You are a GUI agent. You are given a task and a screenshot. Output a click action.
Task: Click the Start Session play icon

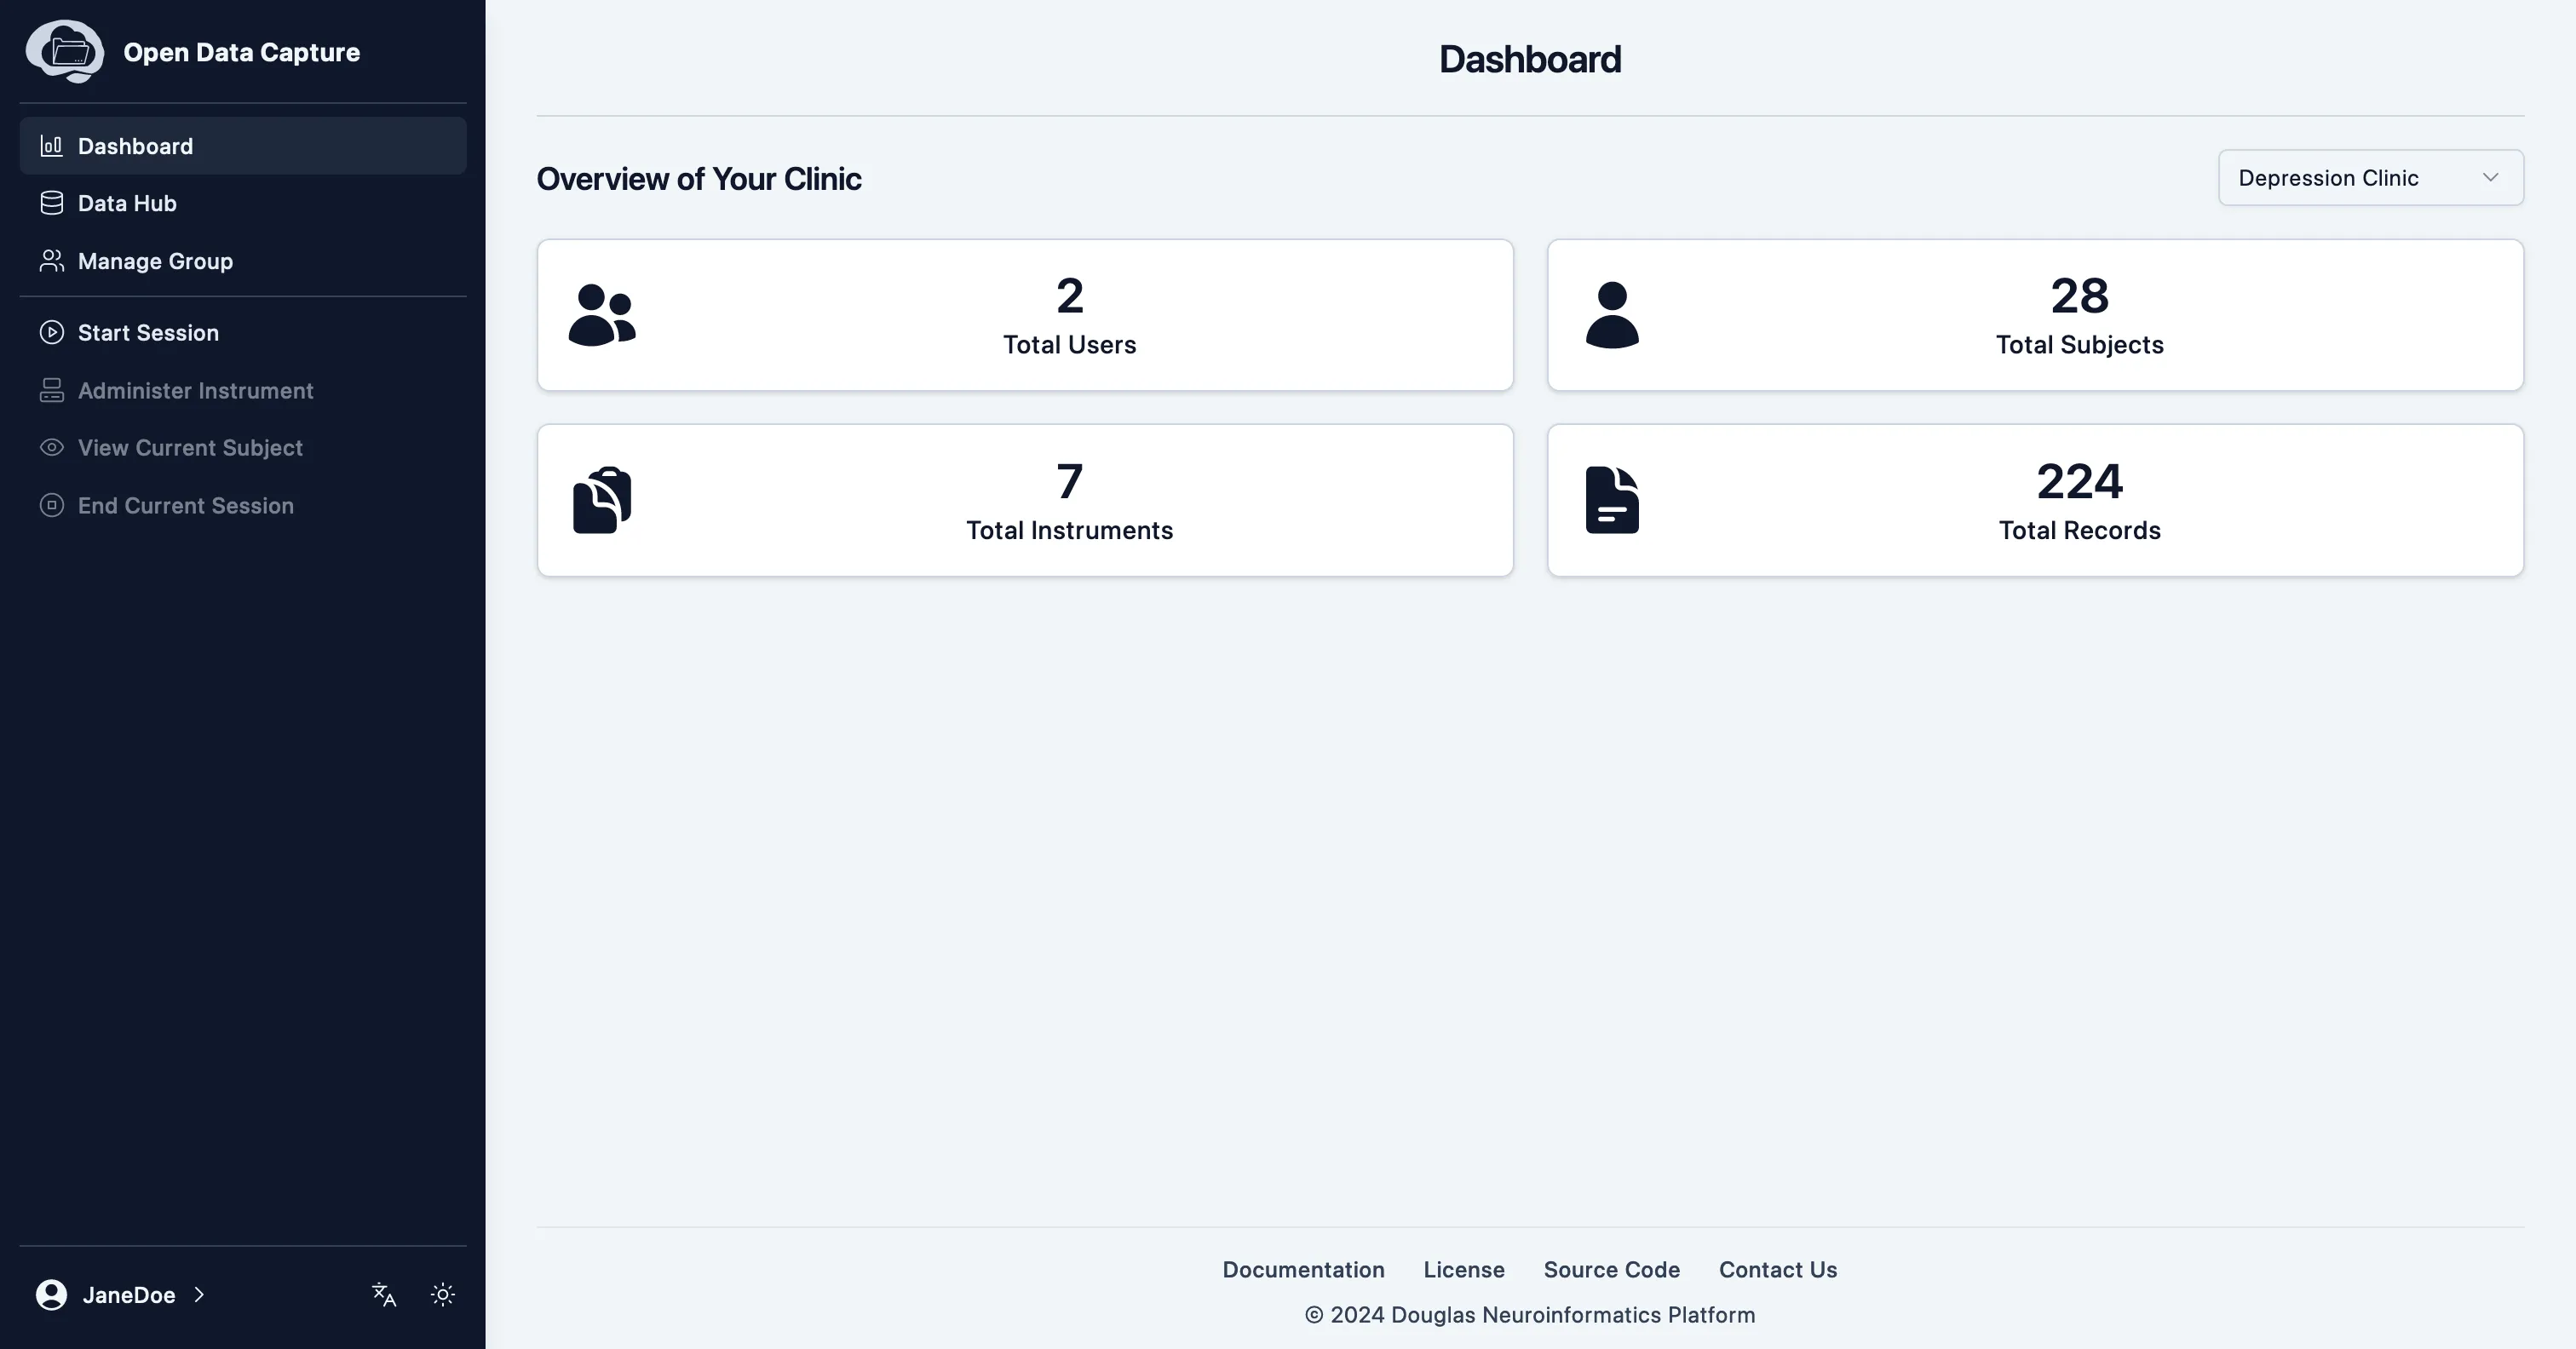click(x=51, y=333)
